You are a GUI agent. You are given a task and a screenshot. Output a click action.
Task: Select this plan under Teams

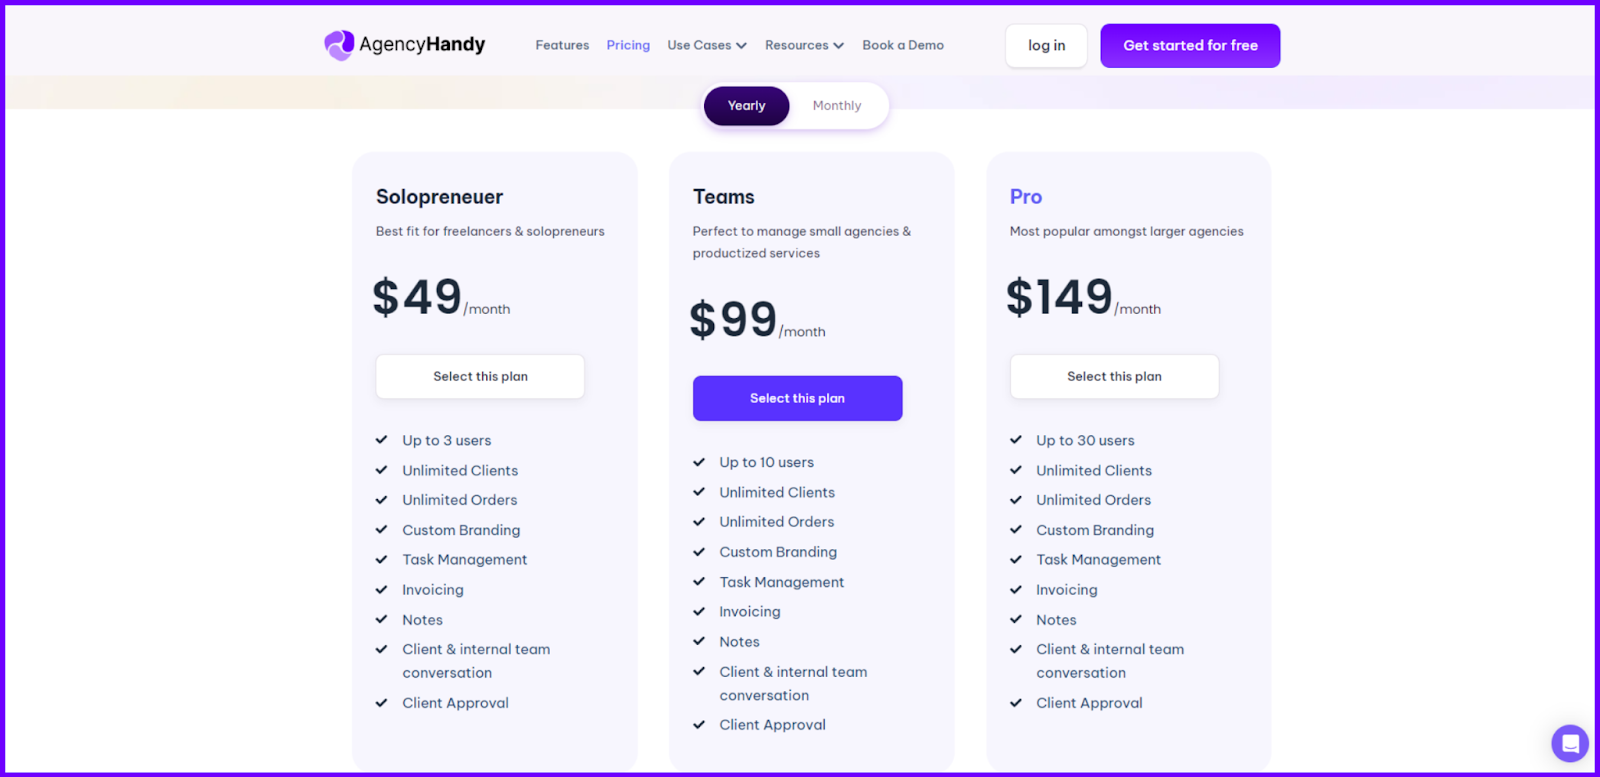pos(797,397)
